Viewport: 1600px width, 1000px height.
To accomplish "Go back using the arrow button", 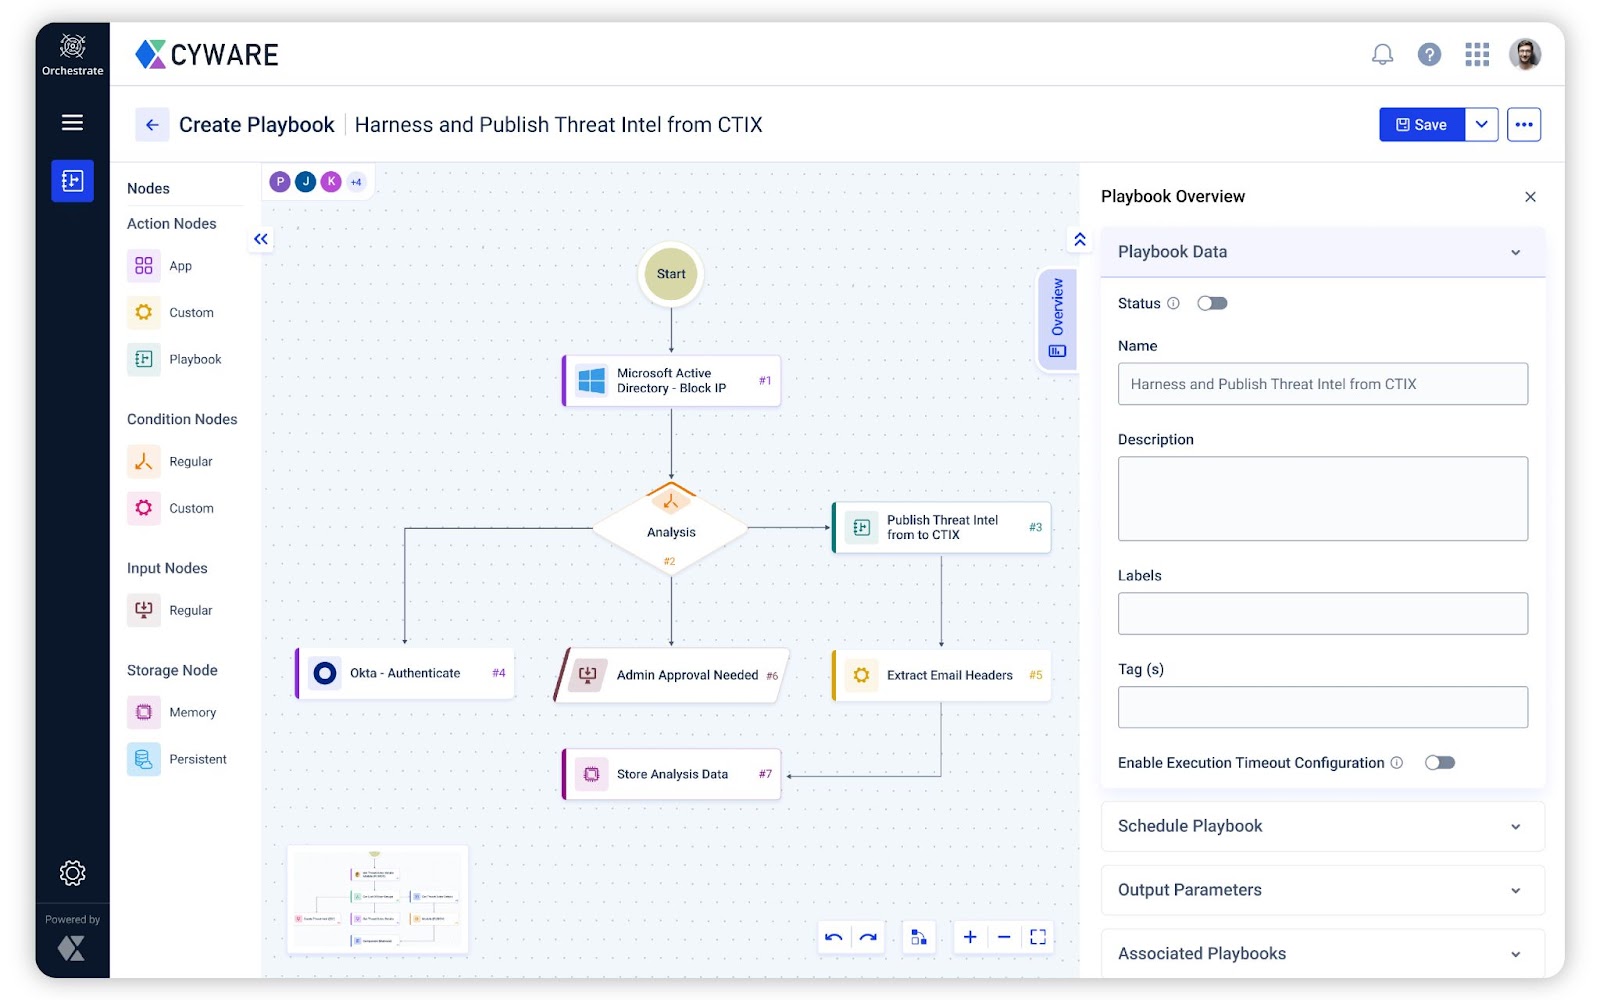I will tap(152, 125).
